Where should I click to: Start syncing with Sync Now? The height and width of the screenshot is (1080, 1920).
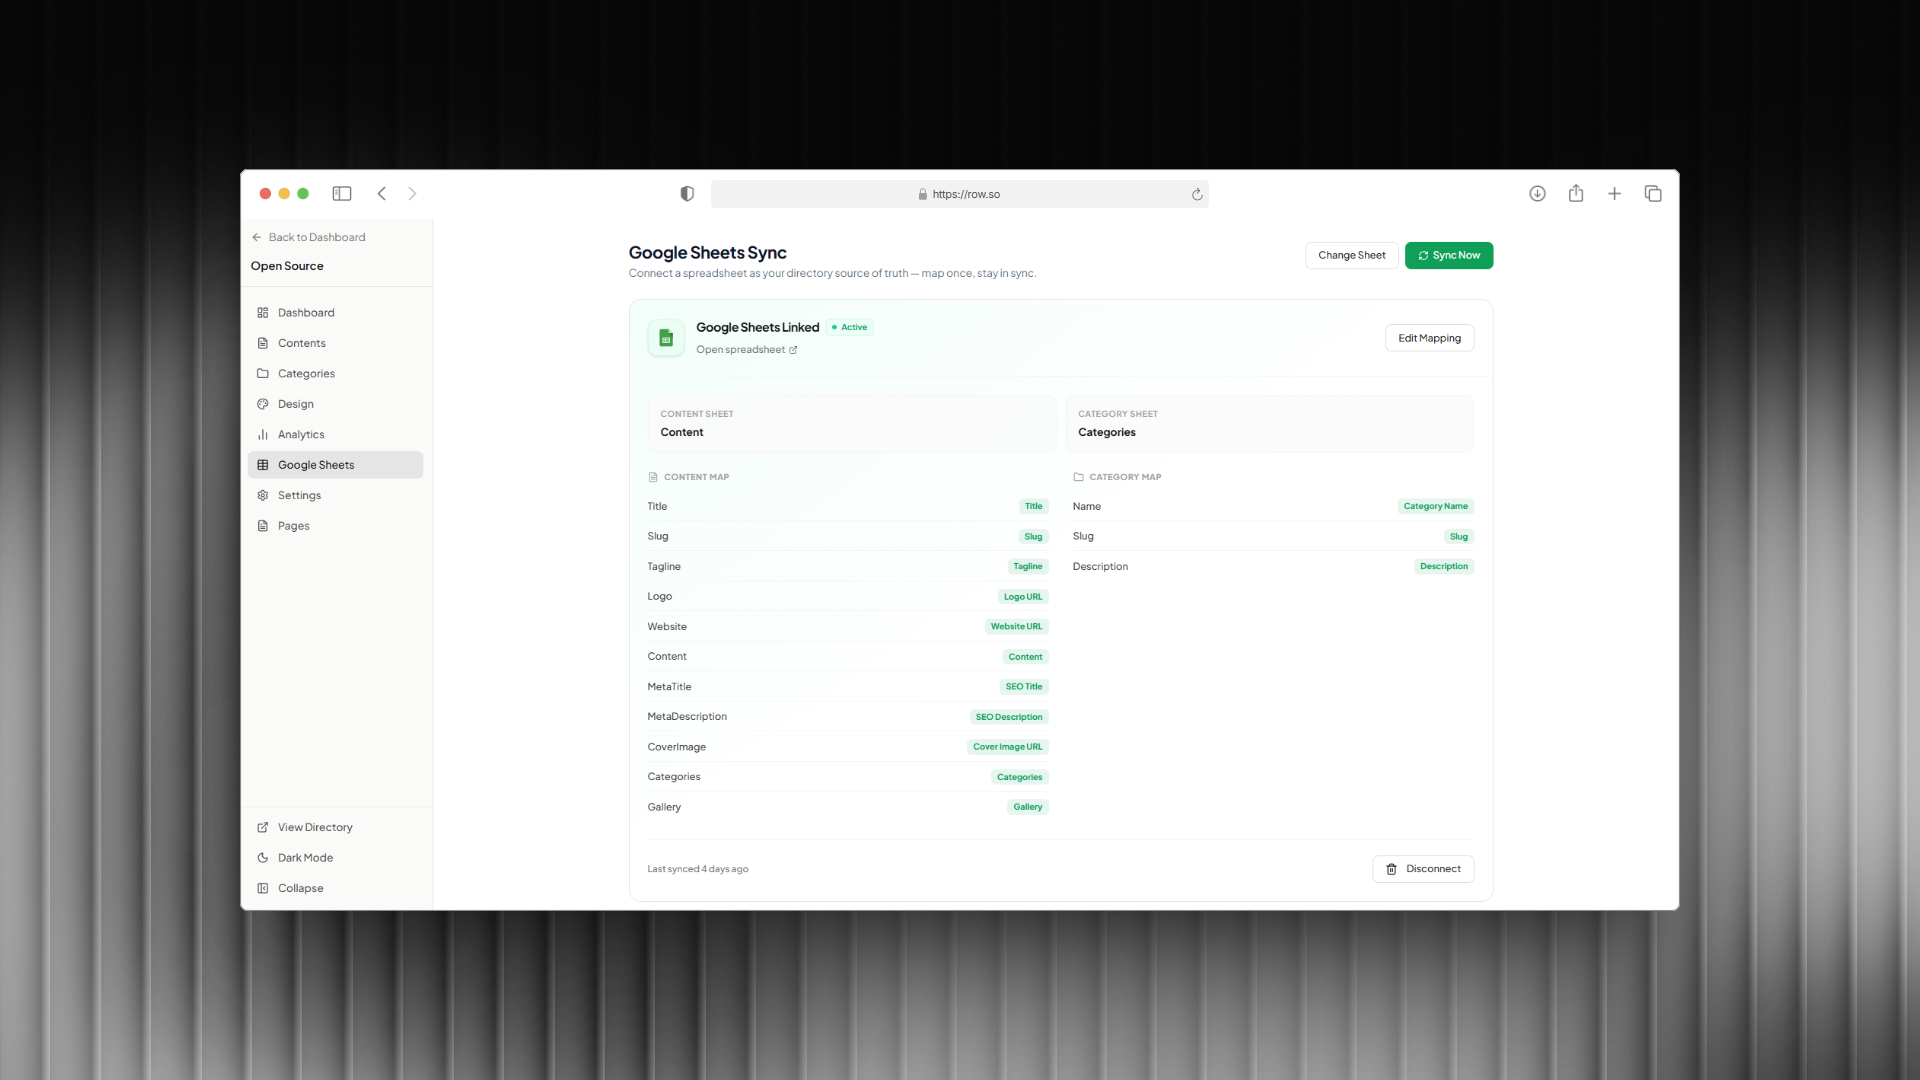click(x=1449, y=256)
